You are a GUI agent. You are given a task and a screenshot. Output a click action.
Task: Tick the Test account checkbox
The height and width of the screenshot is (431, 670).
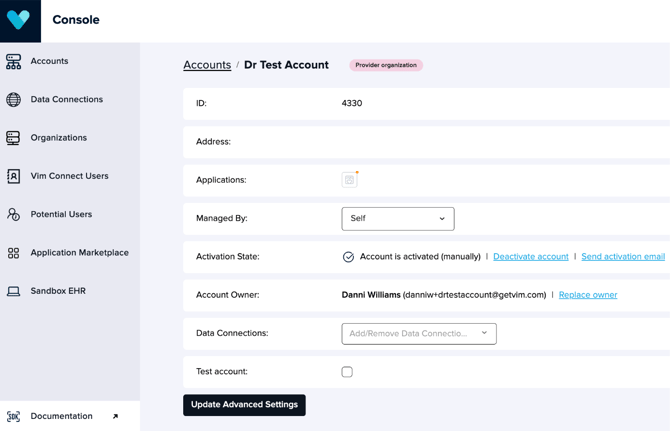(347, 372)
